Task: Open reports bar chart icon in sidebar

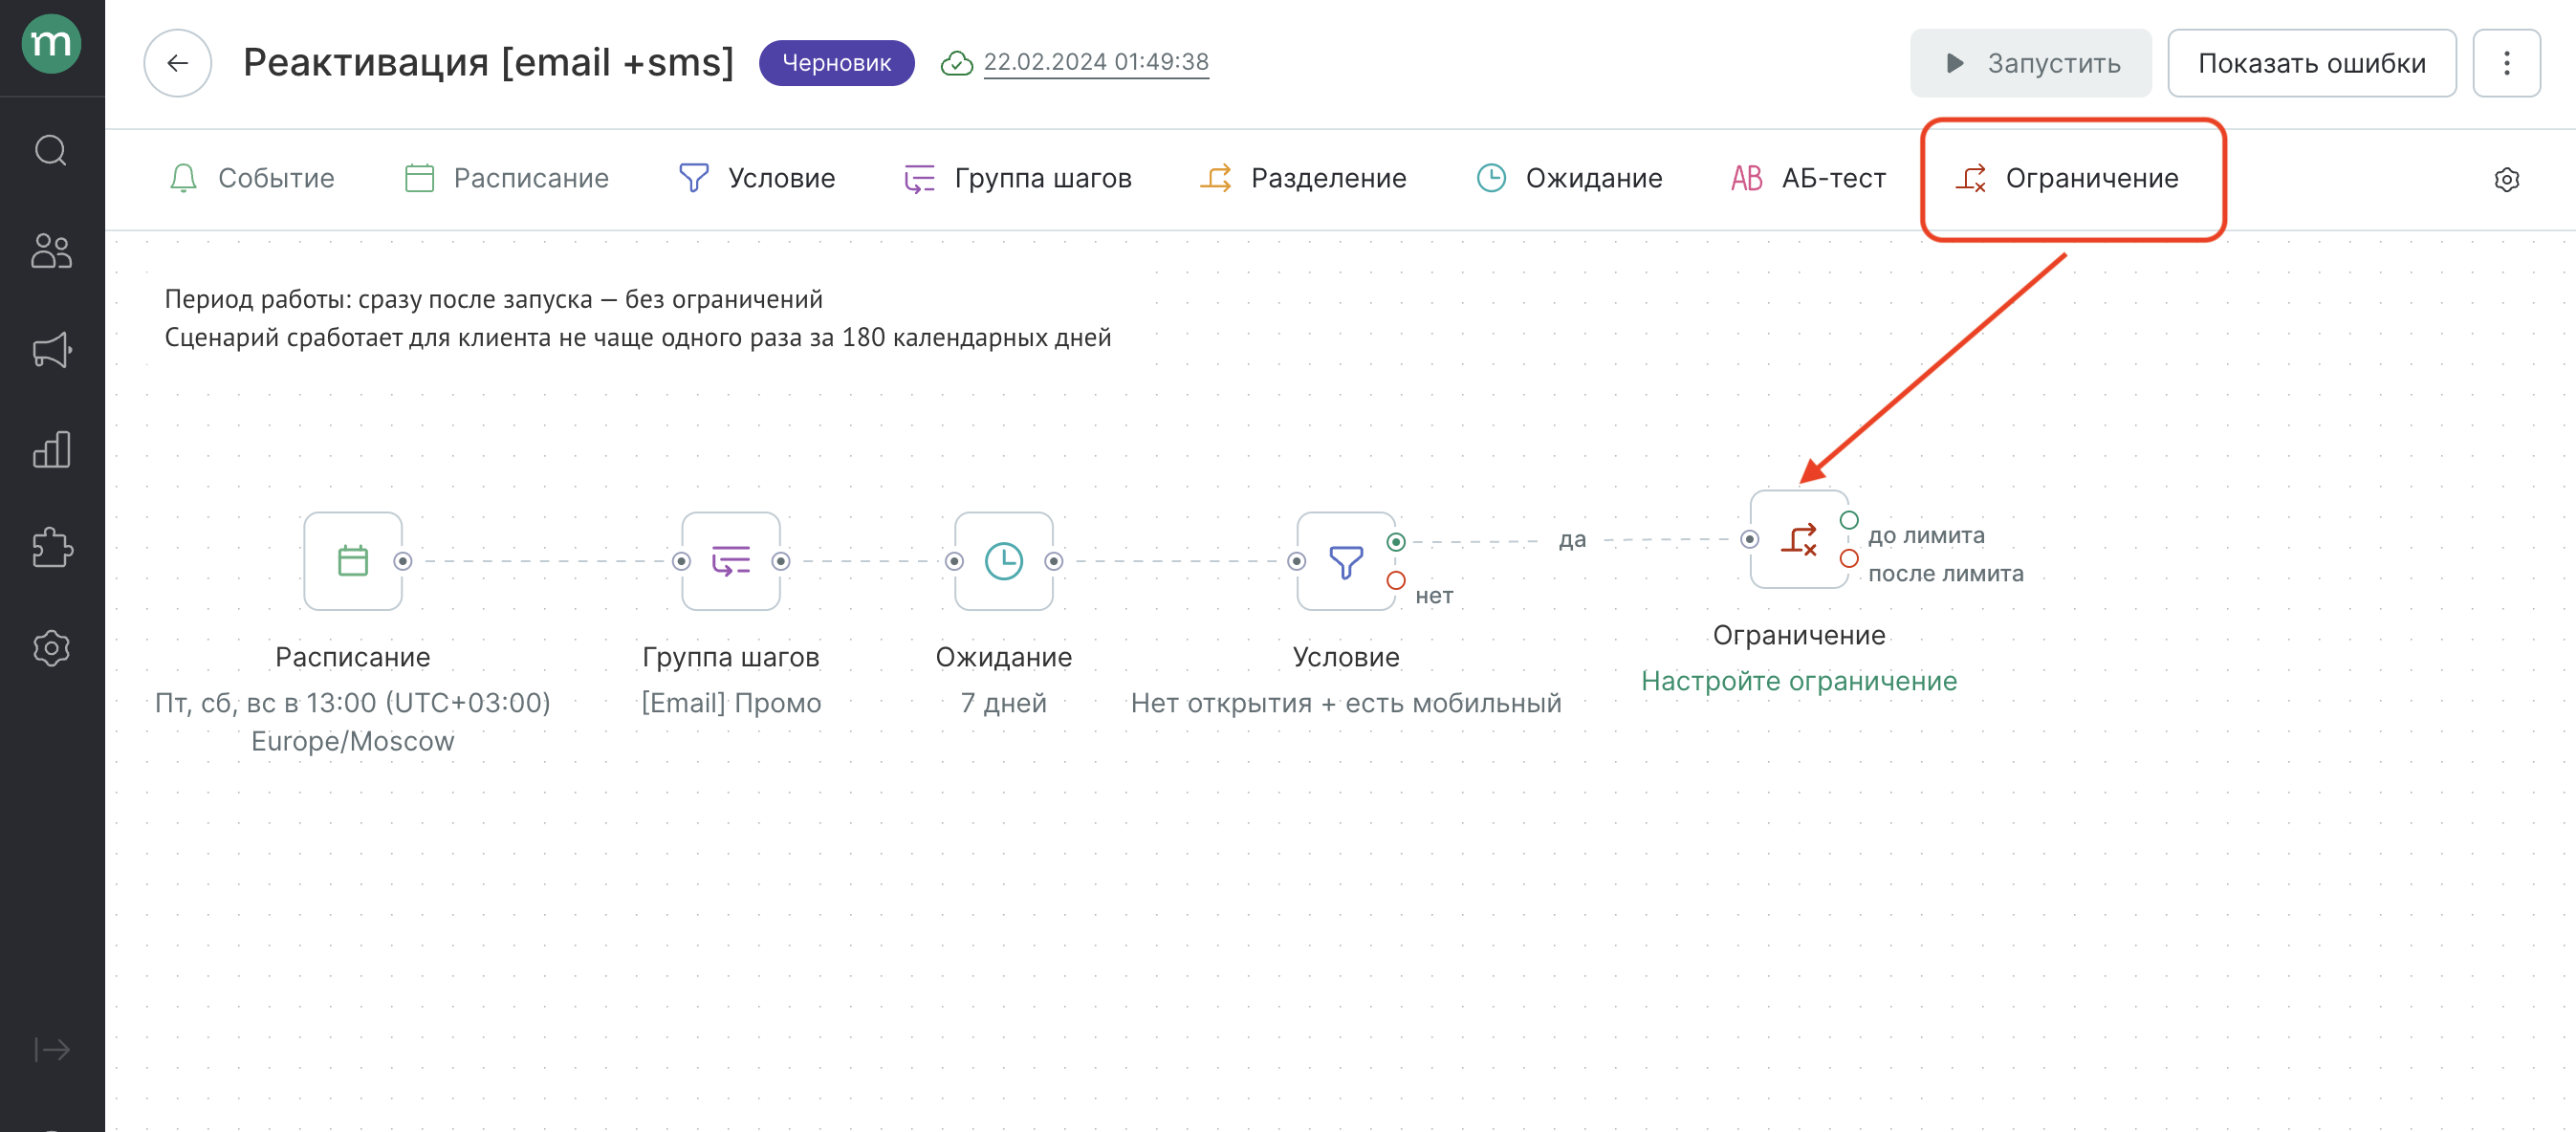Action: (x=51, y=449)
